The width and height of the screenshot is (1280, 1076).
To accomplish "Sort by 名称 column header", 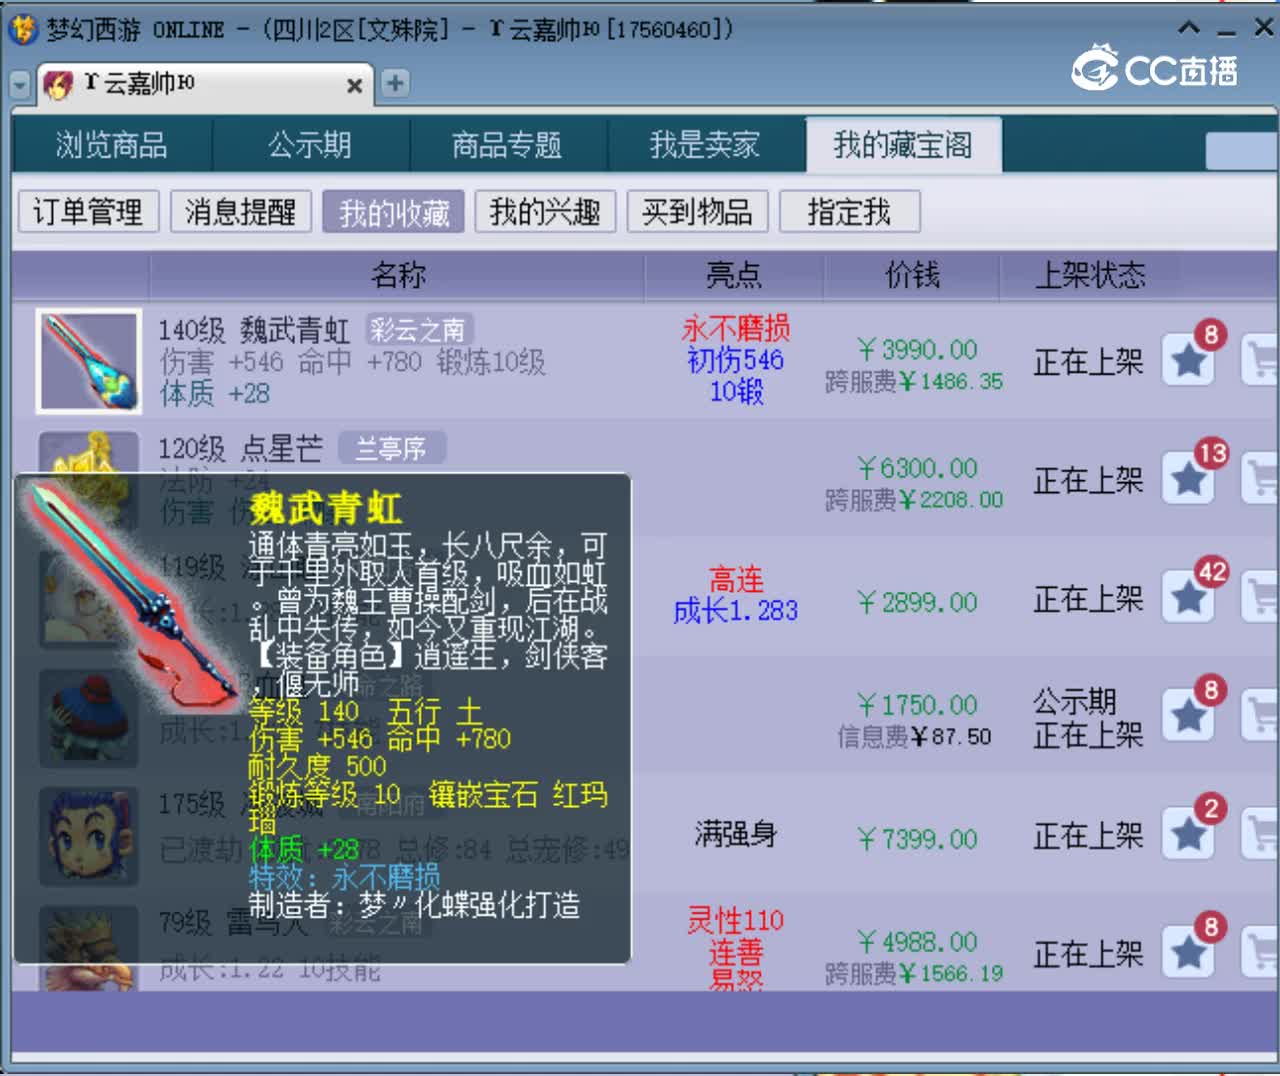I will coord(398,275).
